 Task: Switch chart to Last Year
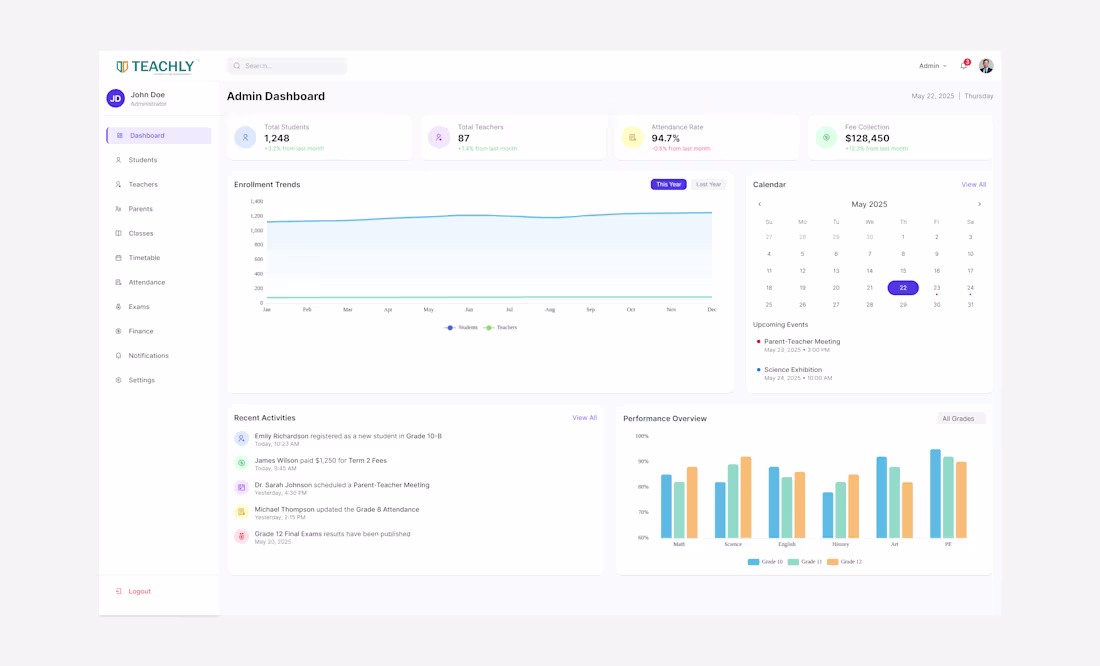click(x=708, y=185)
